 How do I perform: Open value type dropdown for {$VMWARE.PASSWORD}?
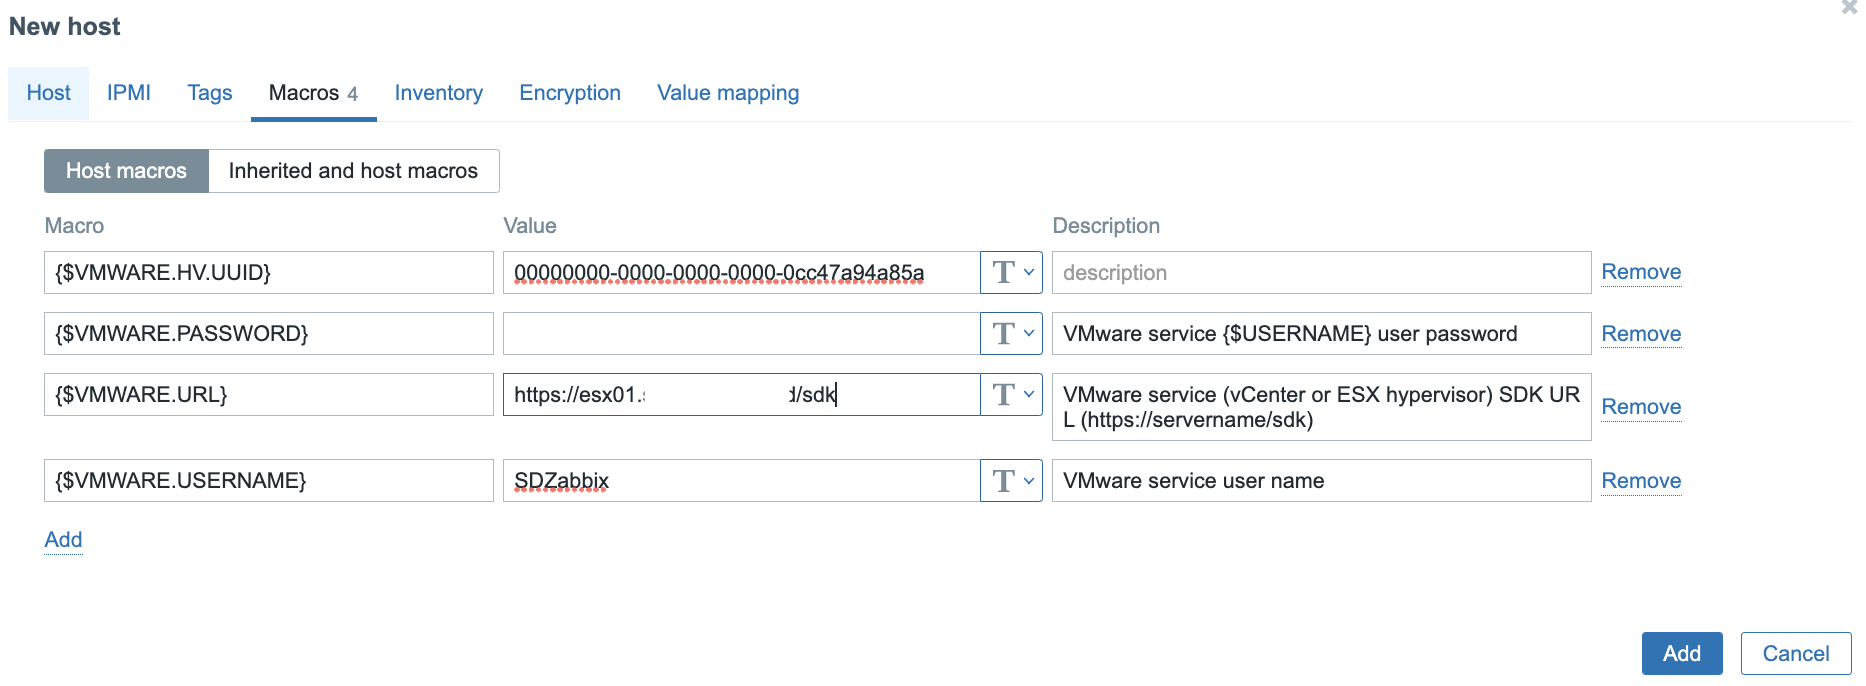pos(1011,333)
